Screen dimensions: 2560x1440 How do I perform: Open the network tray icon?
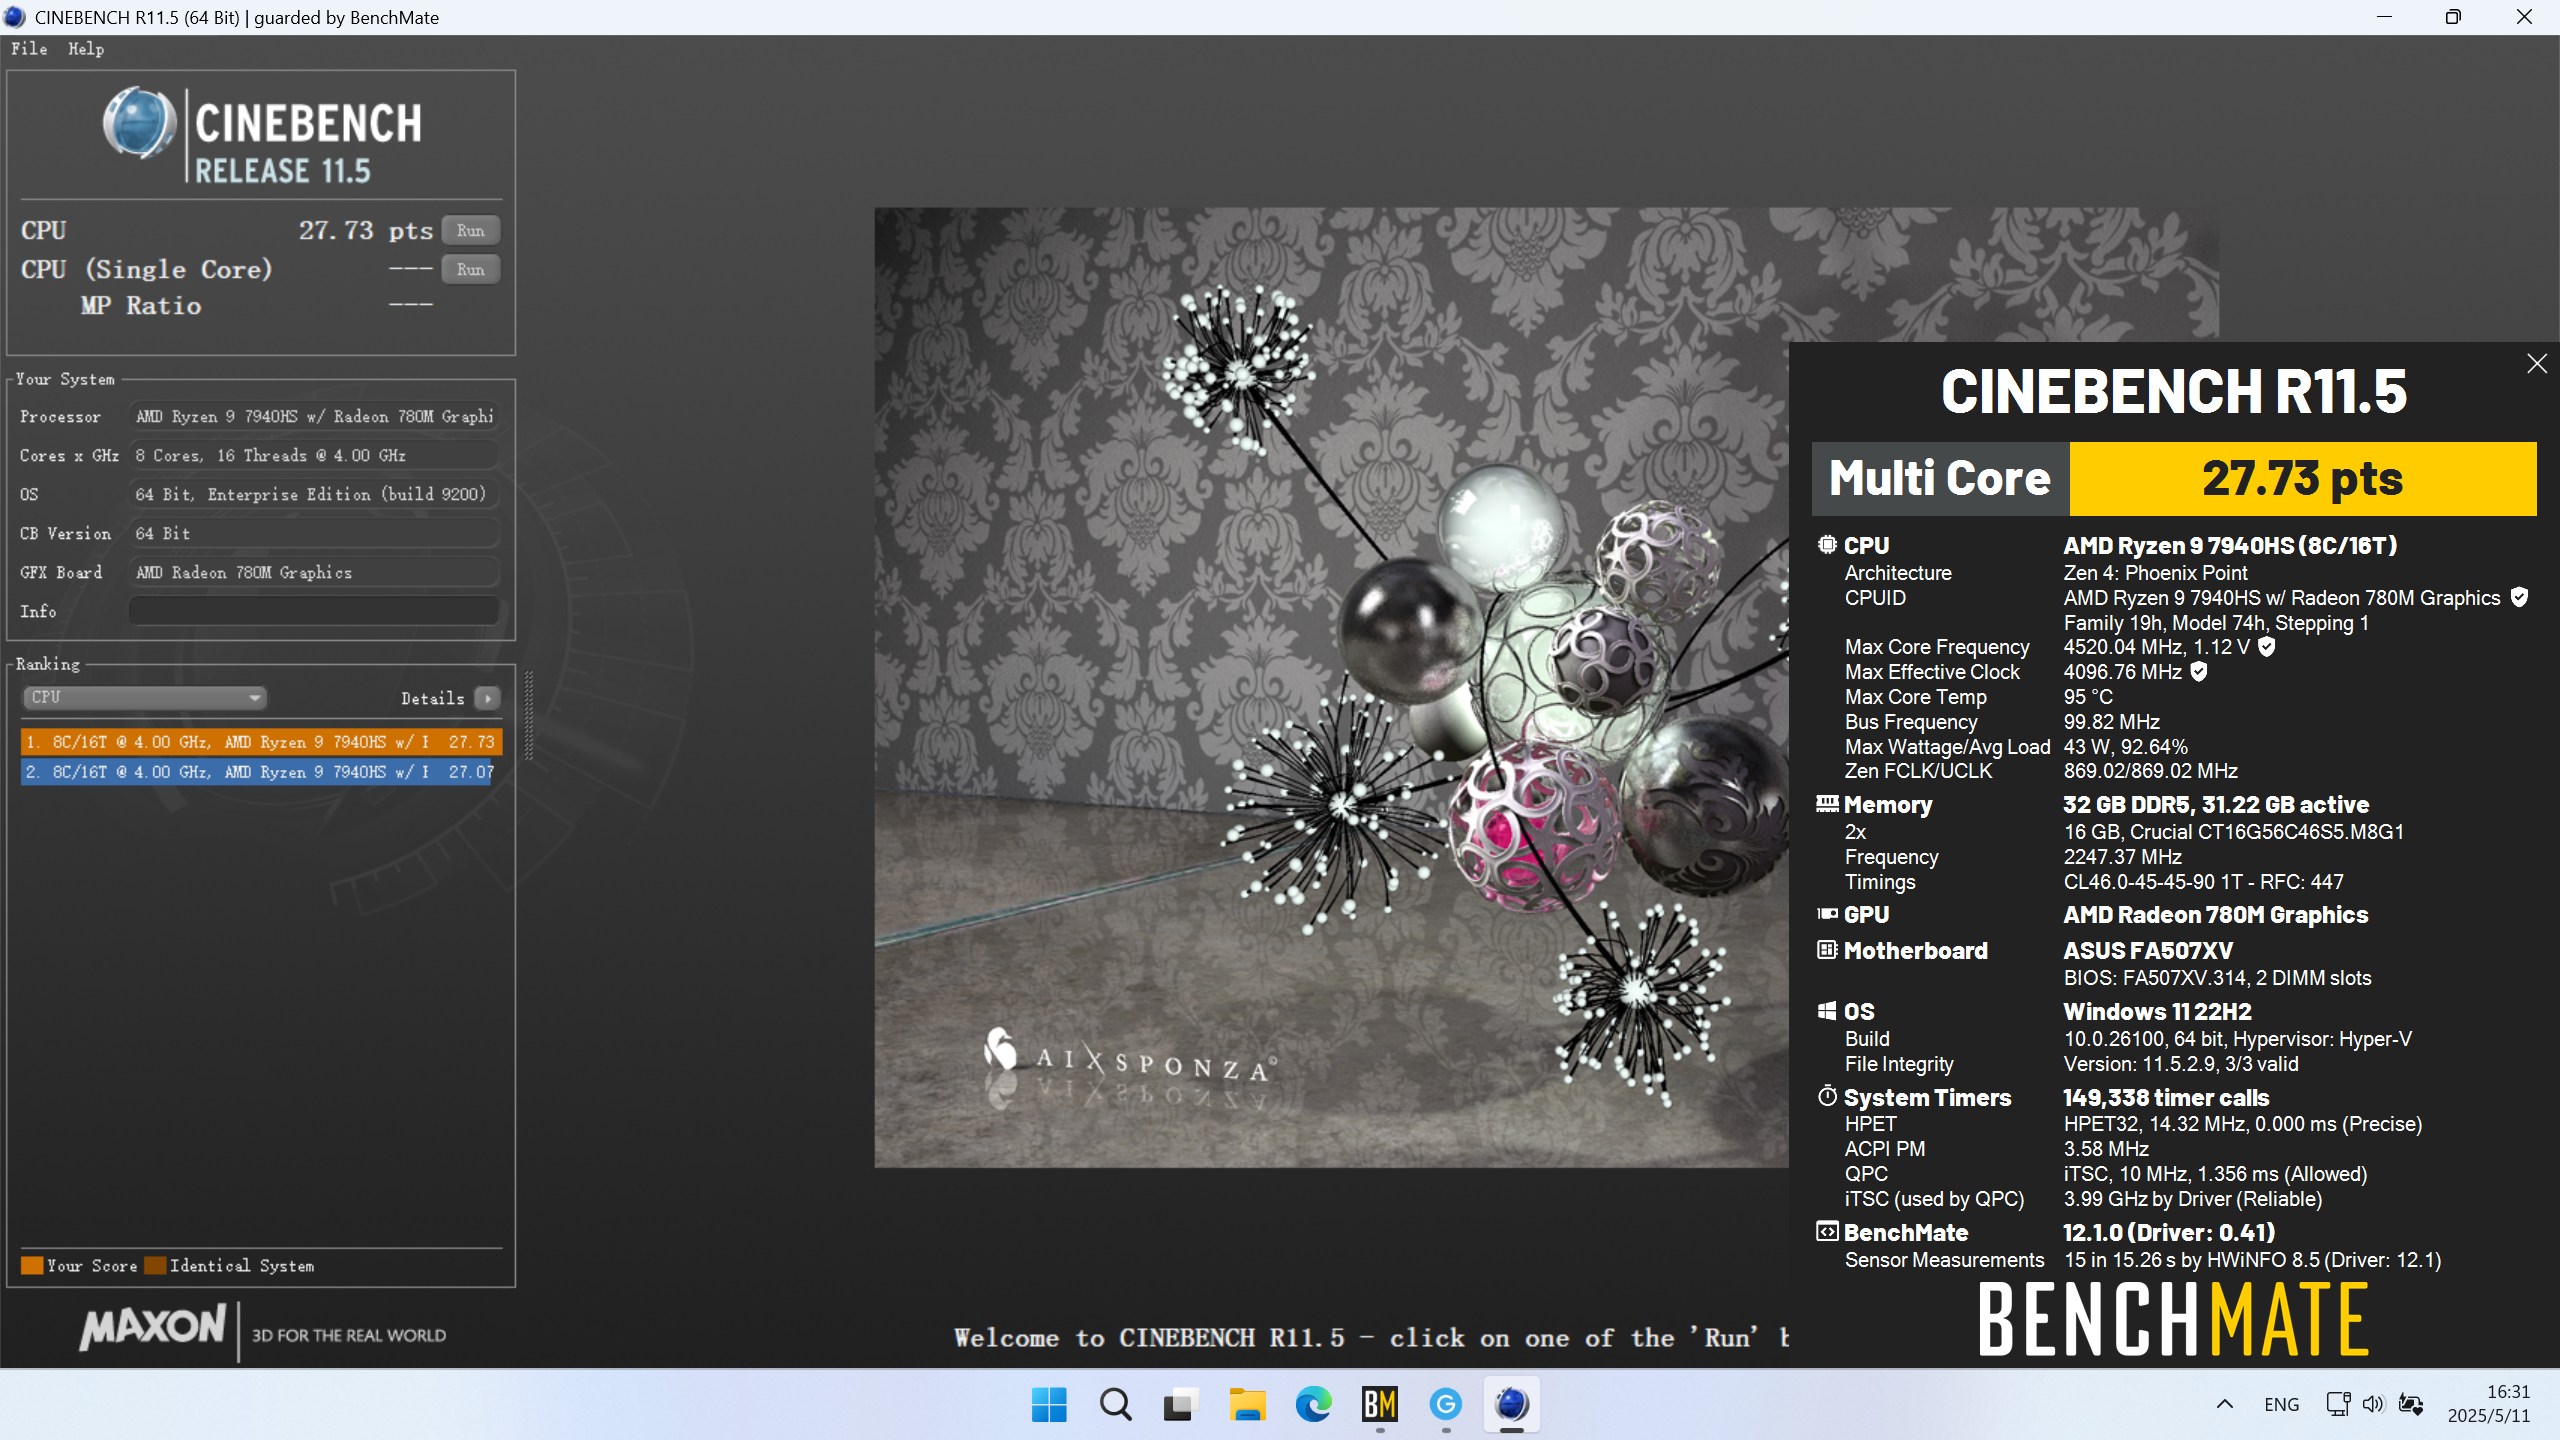click(2338, 1404)
